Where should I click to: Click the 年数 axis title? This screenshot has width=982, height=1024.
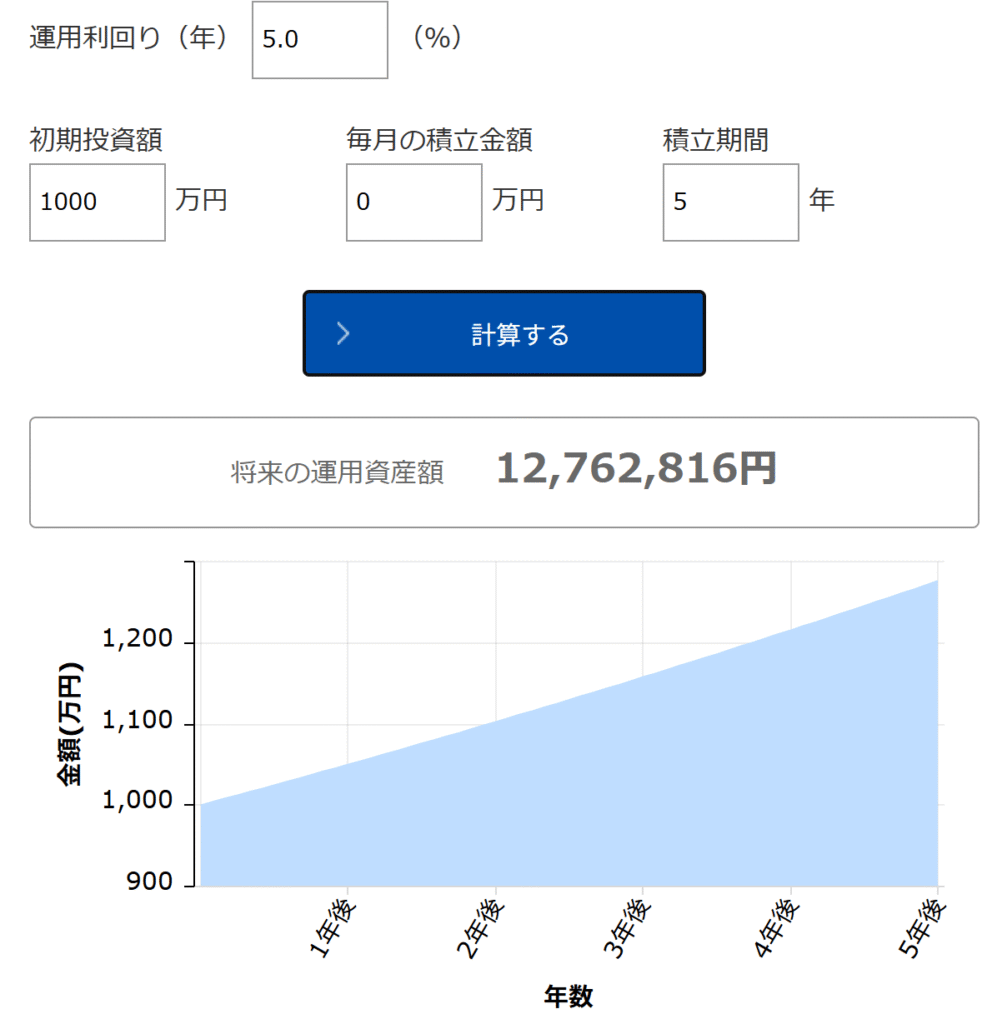[x=569, y=996]
